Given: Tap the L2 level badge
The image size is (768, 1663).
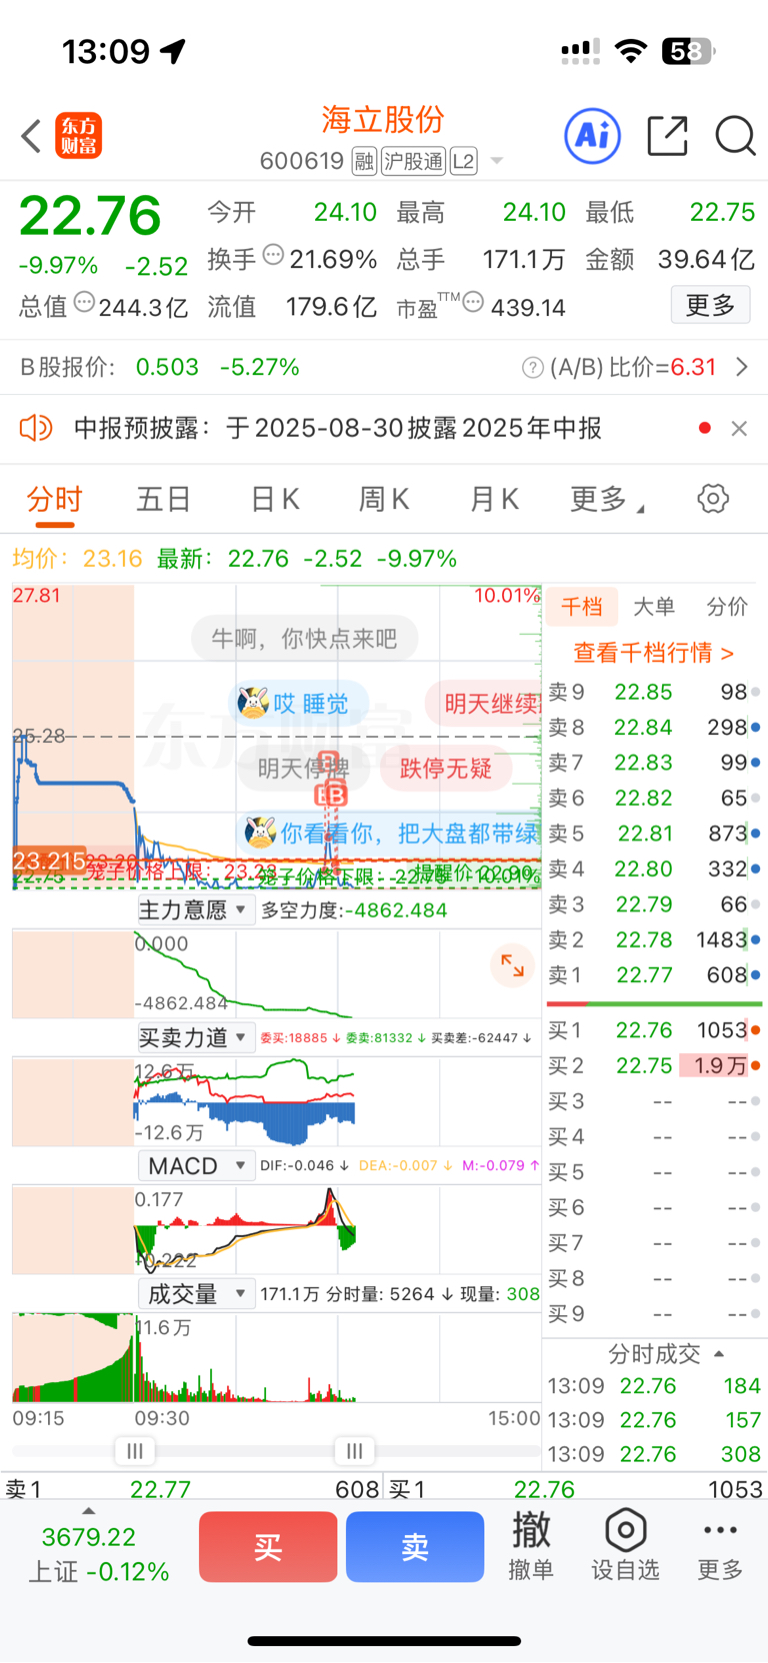Looking at the screenshot, I should point(463,161).
